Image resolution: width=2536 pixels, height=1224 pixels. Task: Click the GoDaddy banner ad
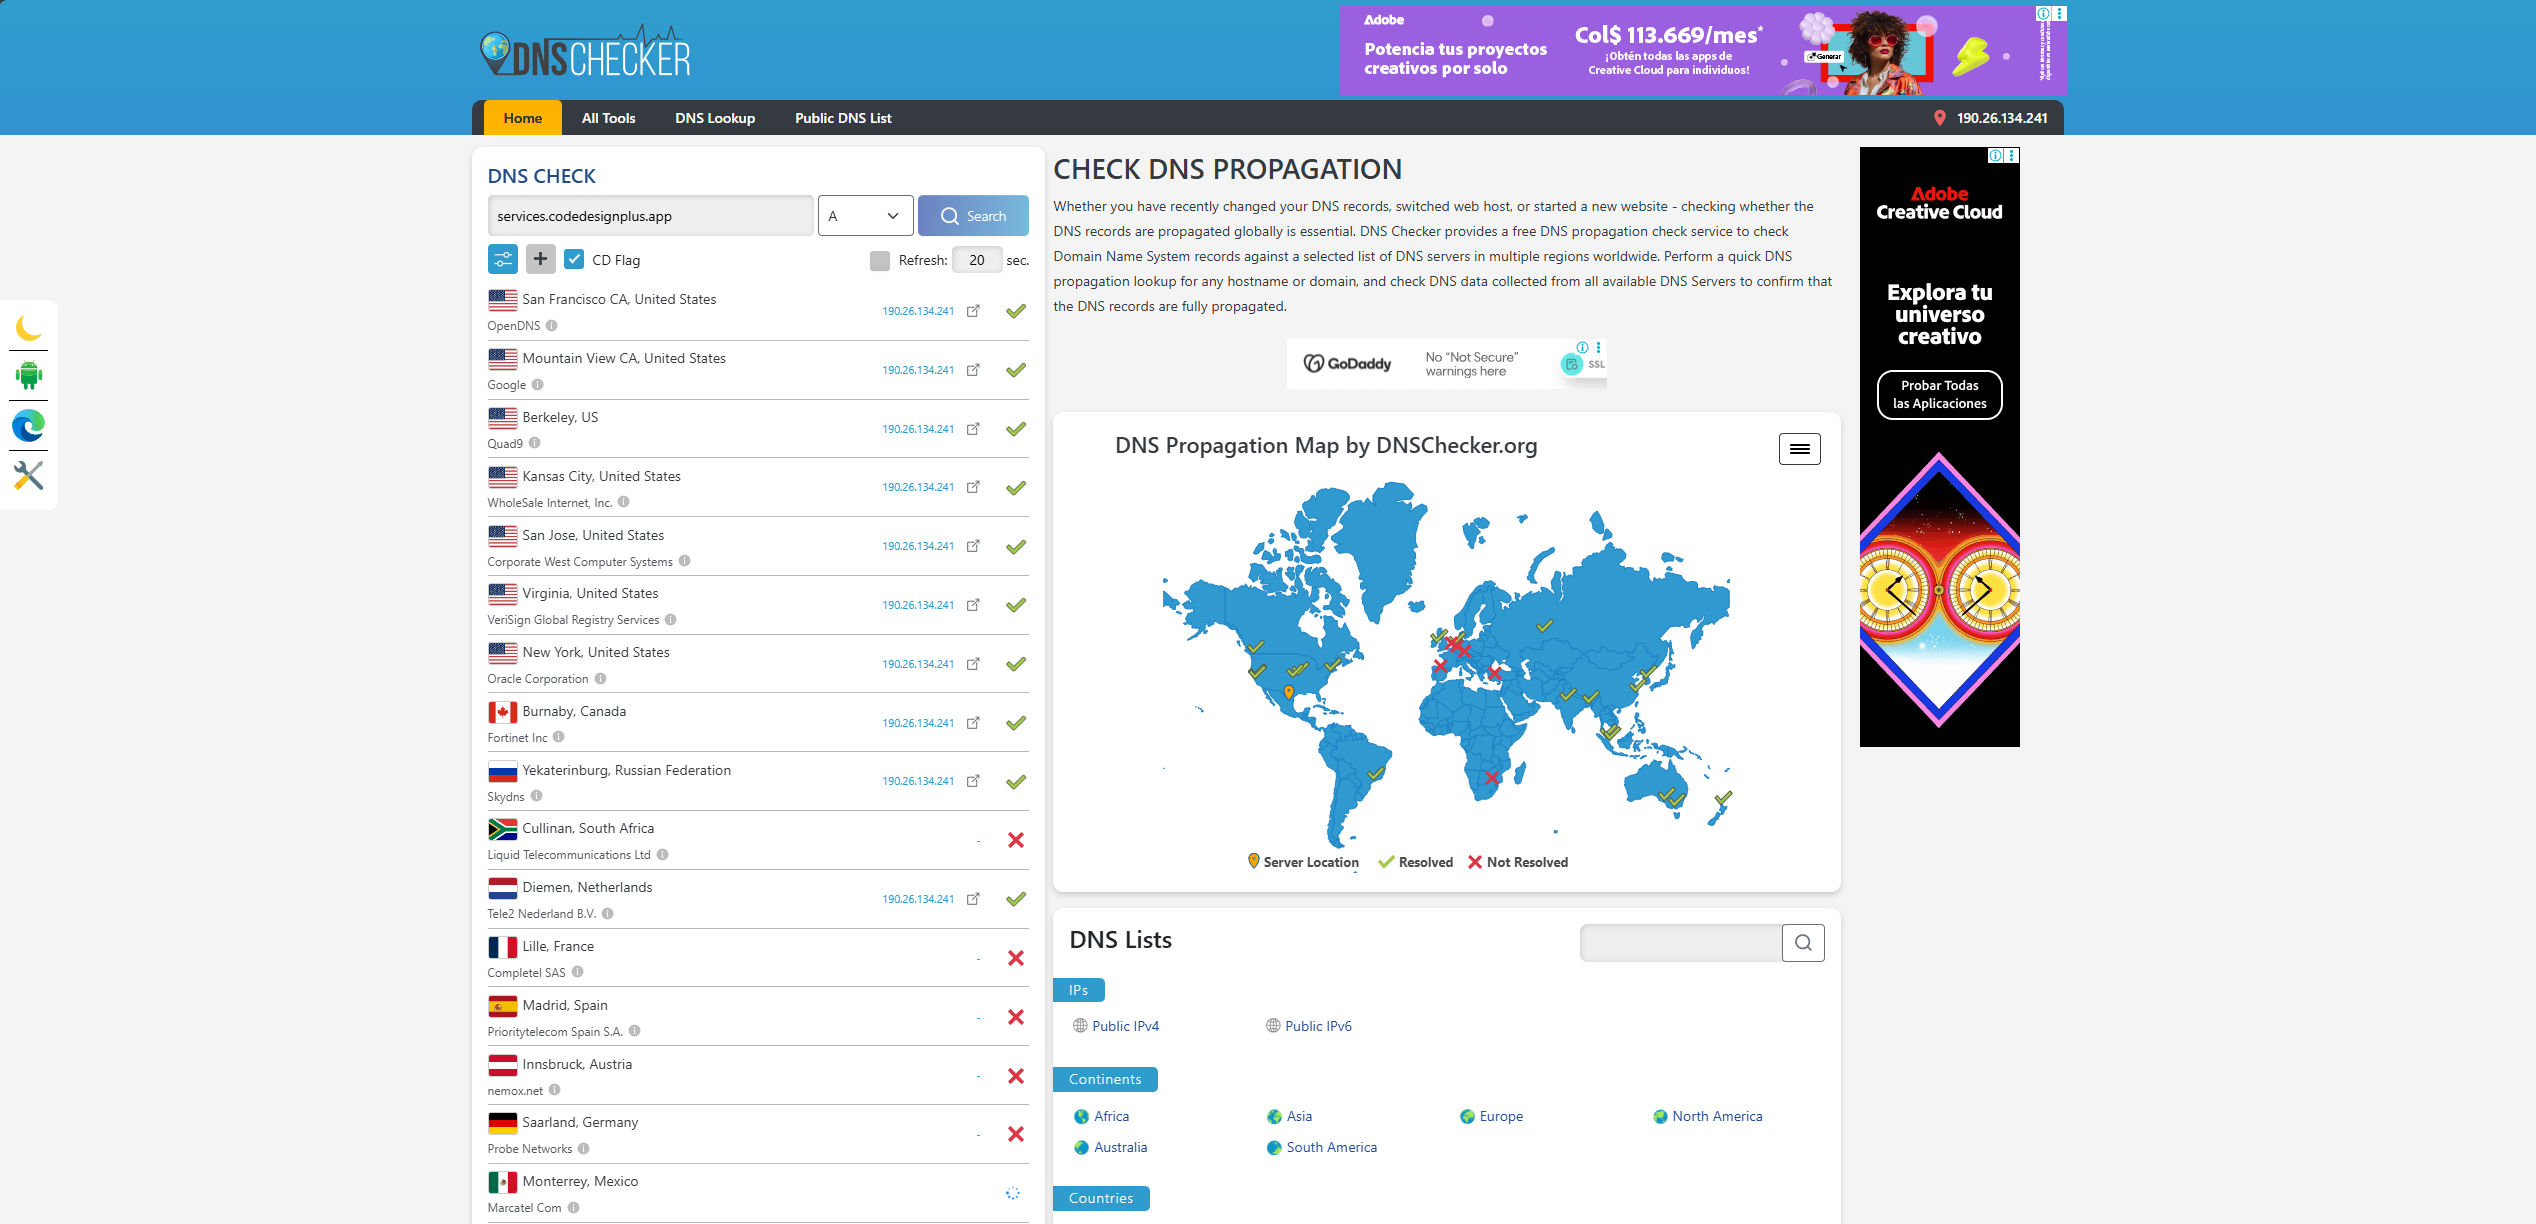click(1446, 364)
